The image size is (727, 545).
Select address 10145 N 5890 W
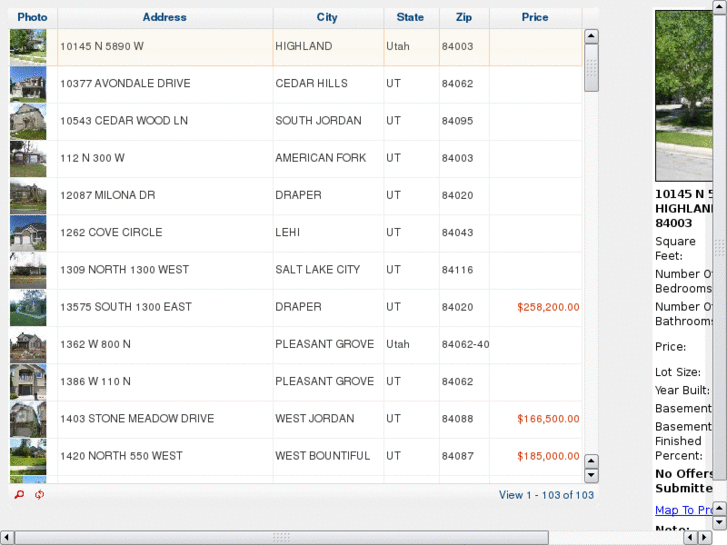click(x=102, y=46)
